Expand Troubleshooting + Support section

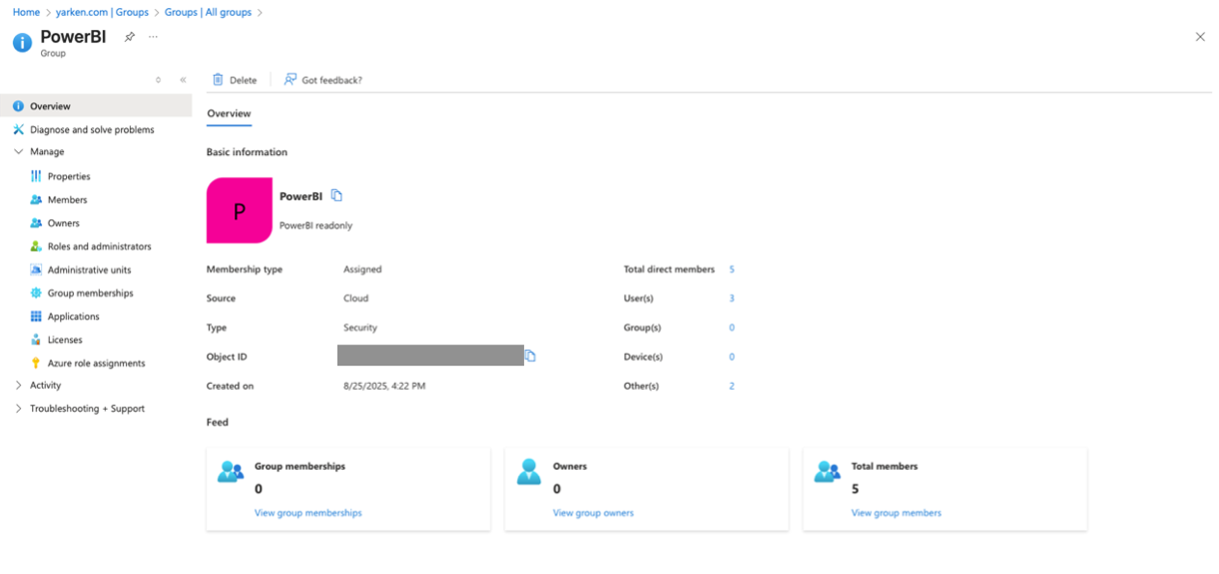(x=18, y=408)
